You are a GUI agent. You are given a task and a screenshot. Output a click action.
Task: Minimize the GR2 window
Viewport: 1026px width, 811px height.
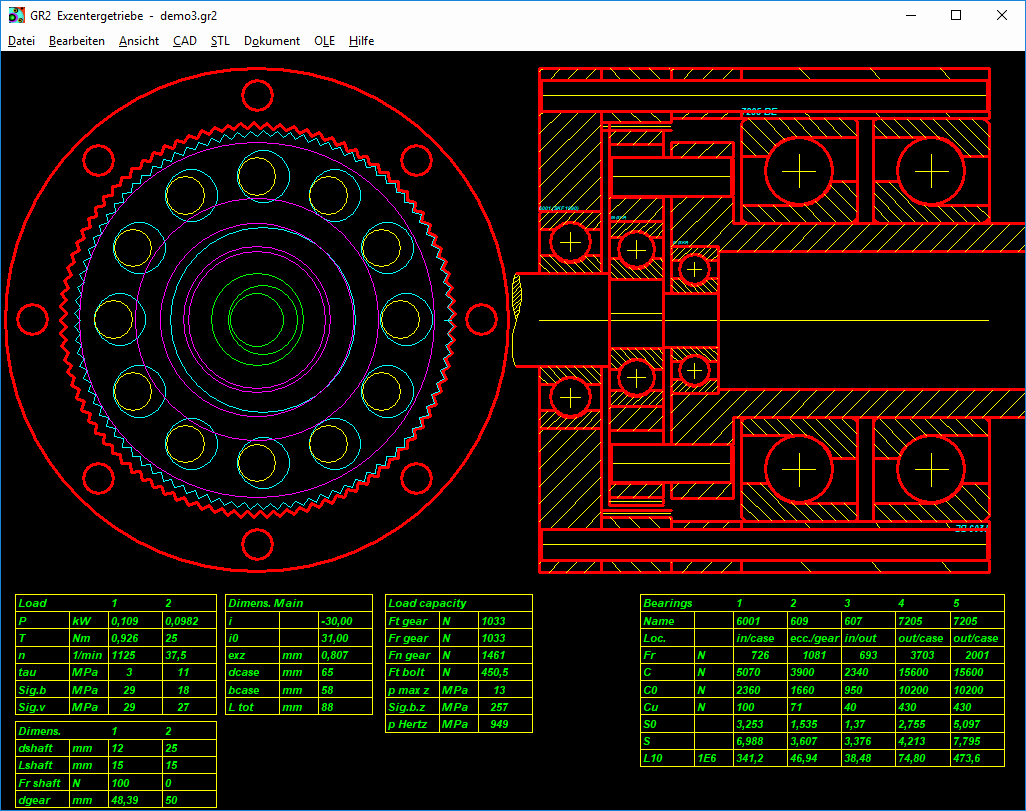910,15
